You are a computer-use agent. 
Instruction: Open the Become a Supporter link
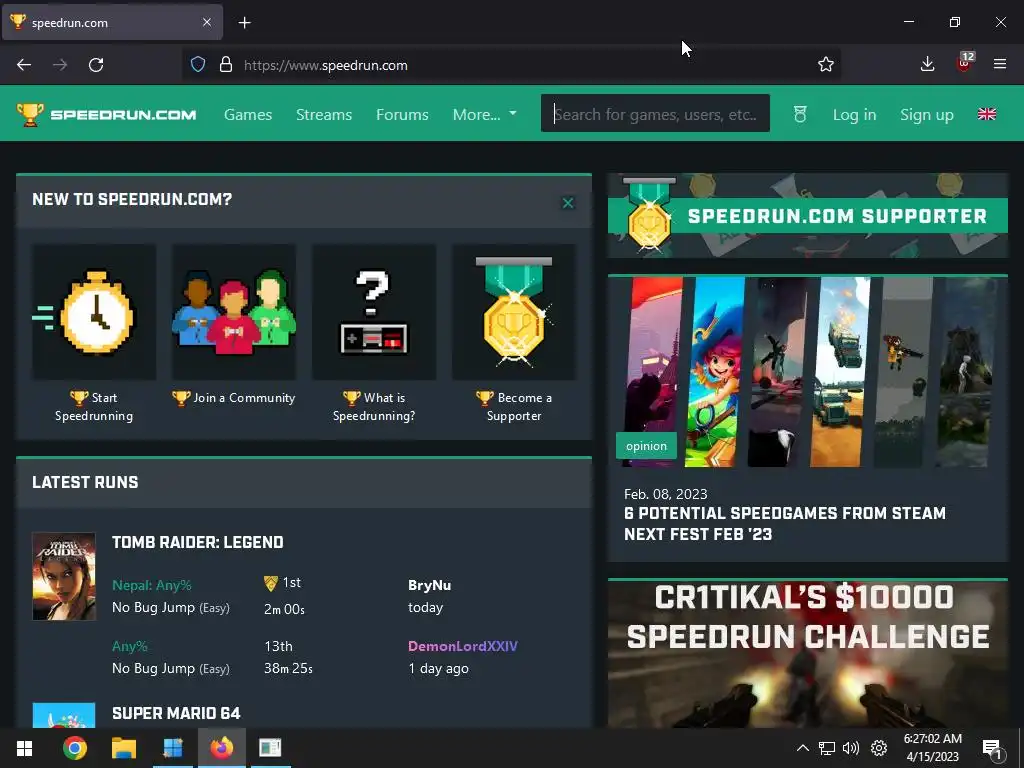514,406
